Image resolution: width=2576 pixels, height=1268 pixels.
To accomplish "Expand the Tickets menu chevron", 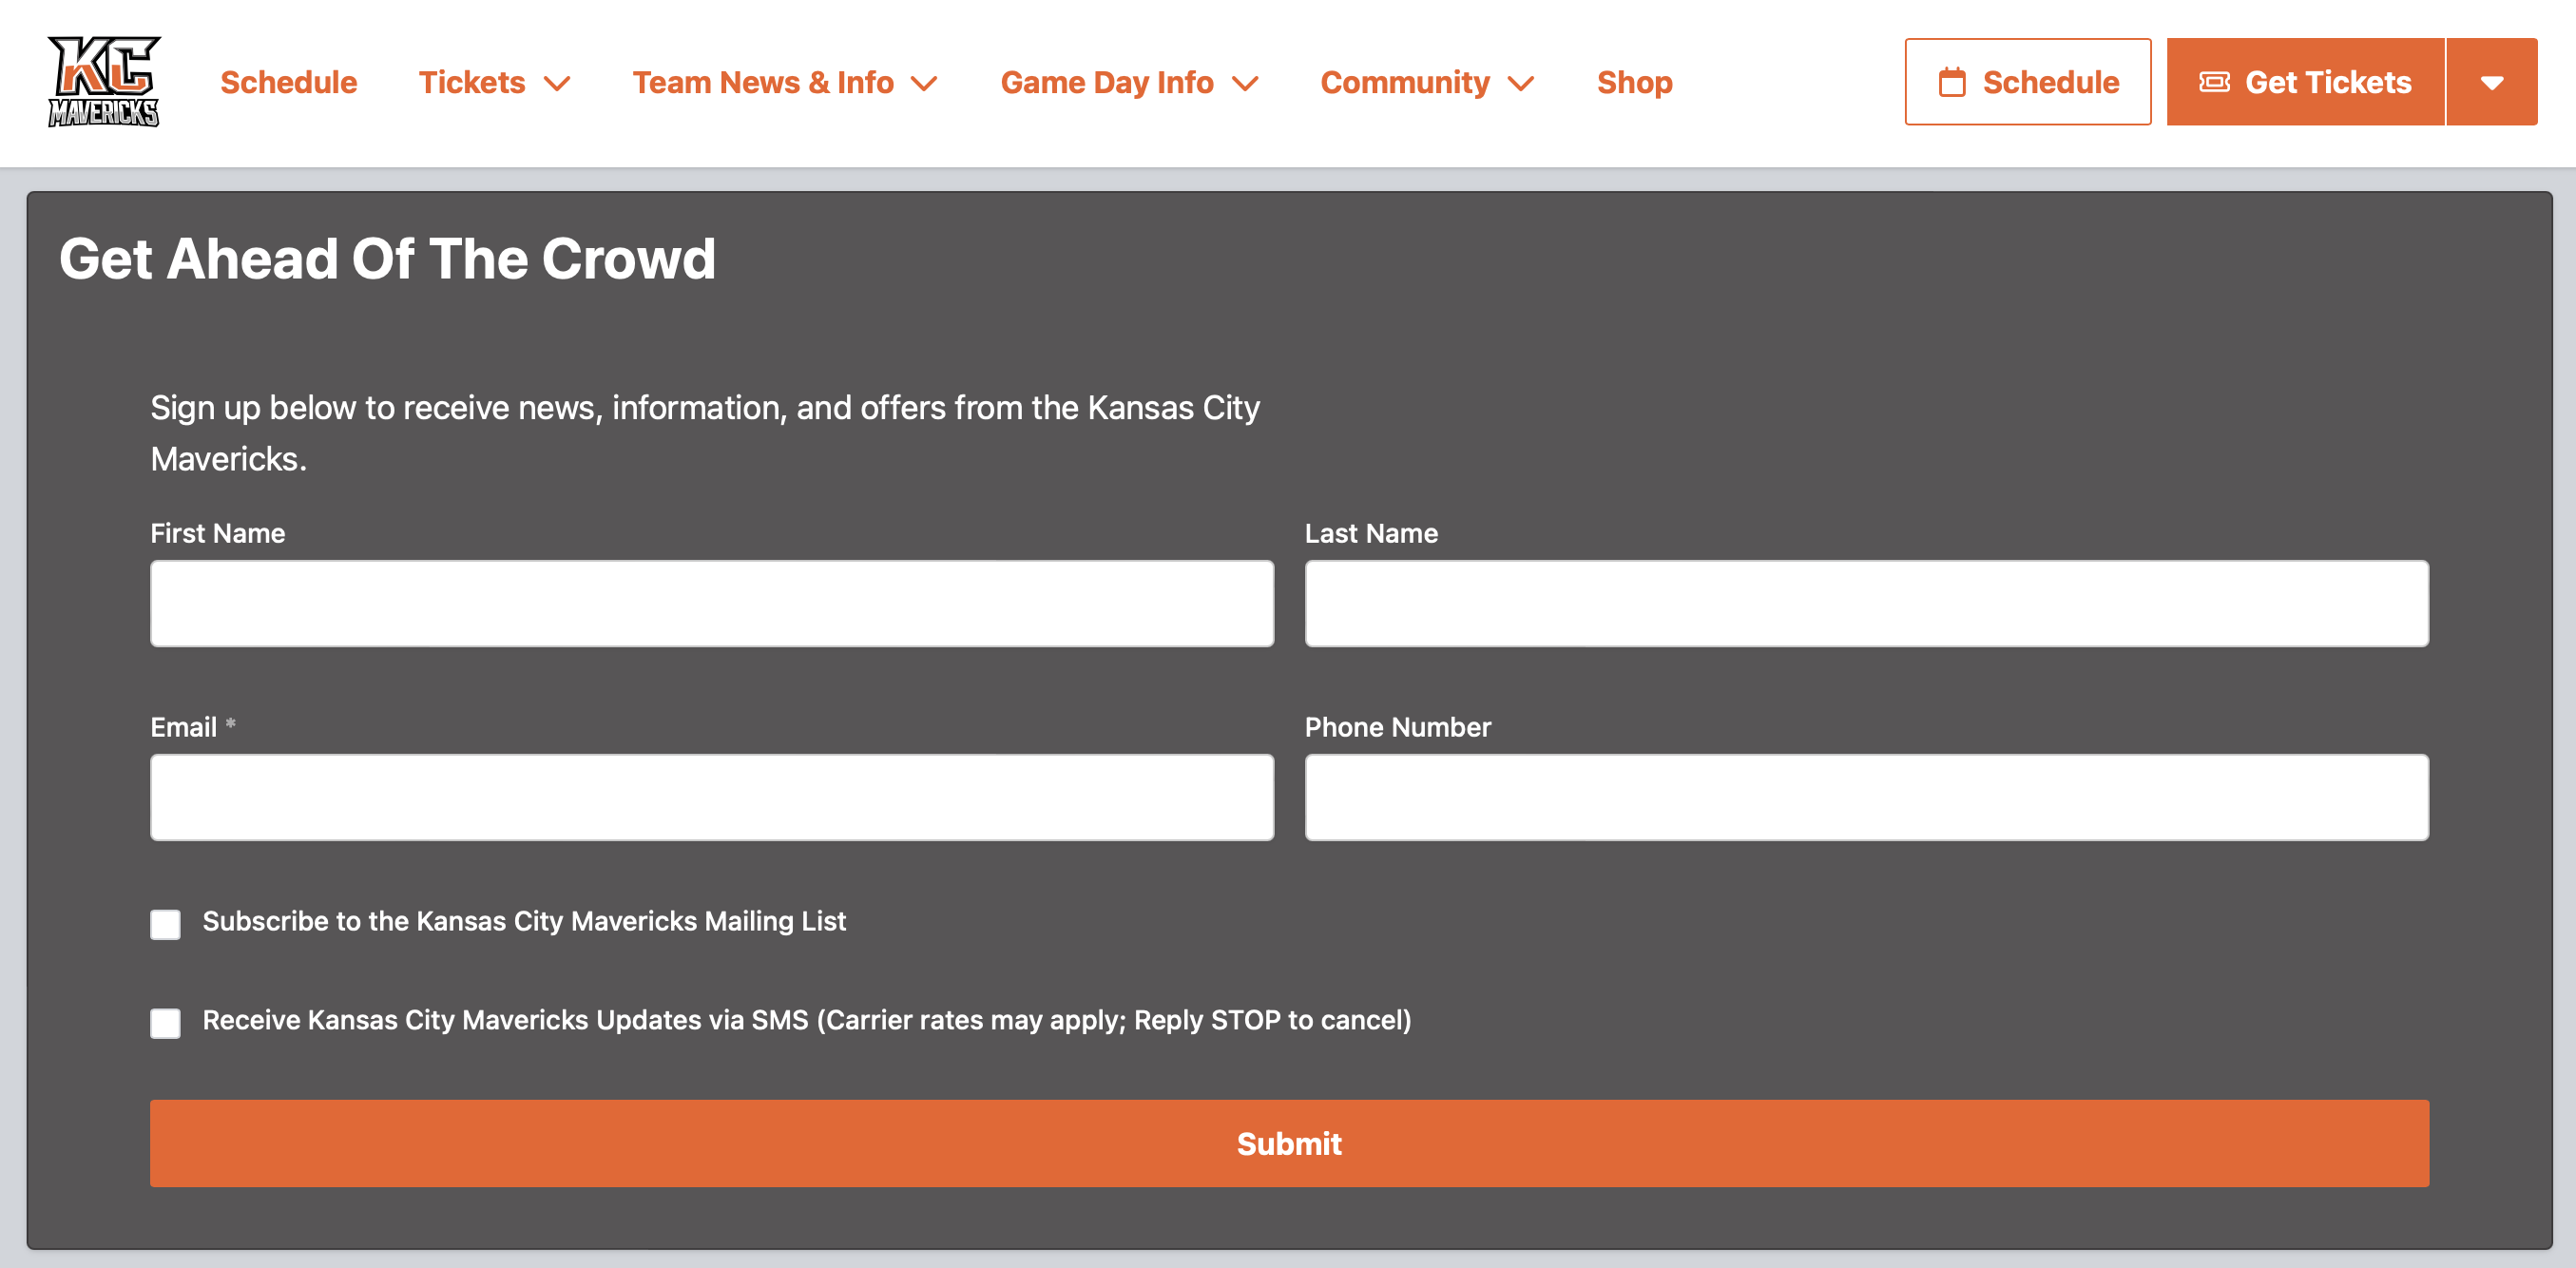I will (557, 83).
